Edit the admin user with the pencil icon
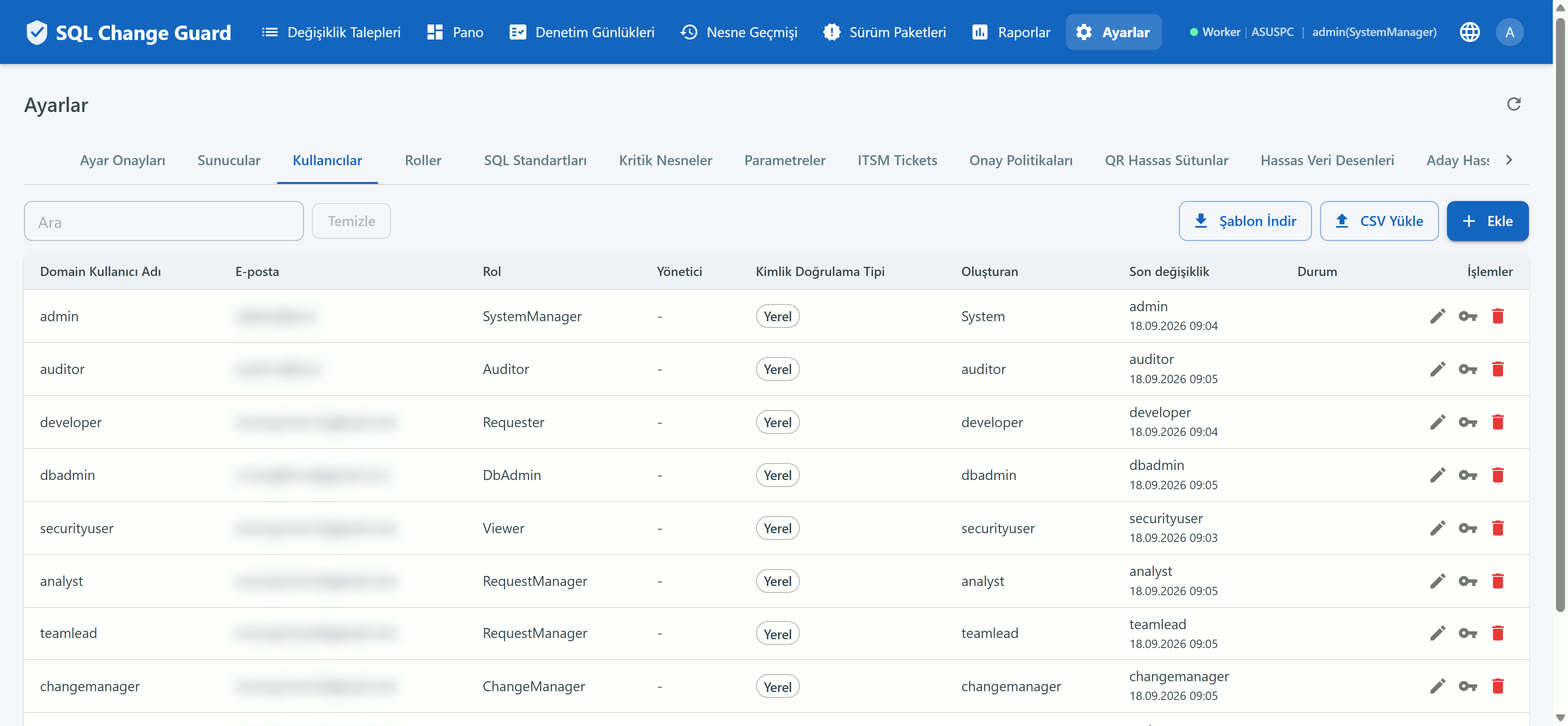This screenshot has height=726, width=1568. 1438,316
